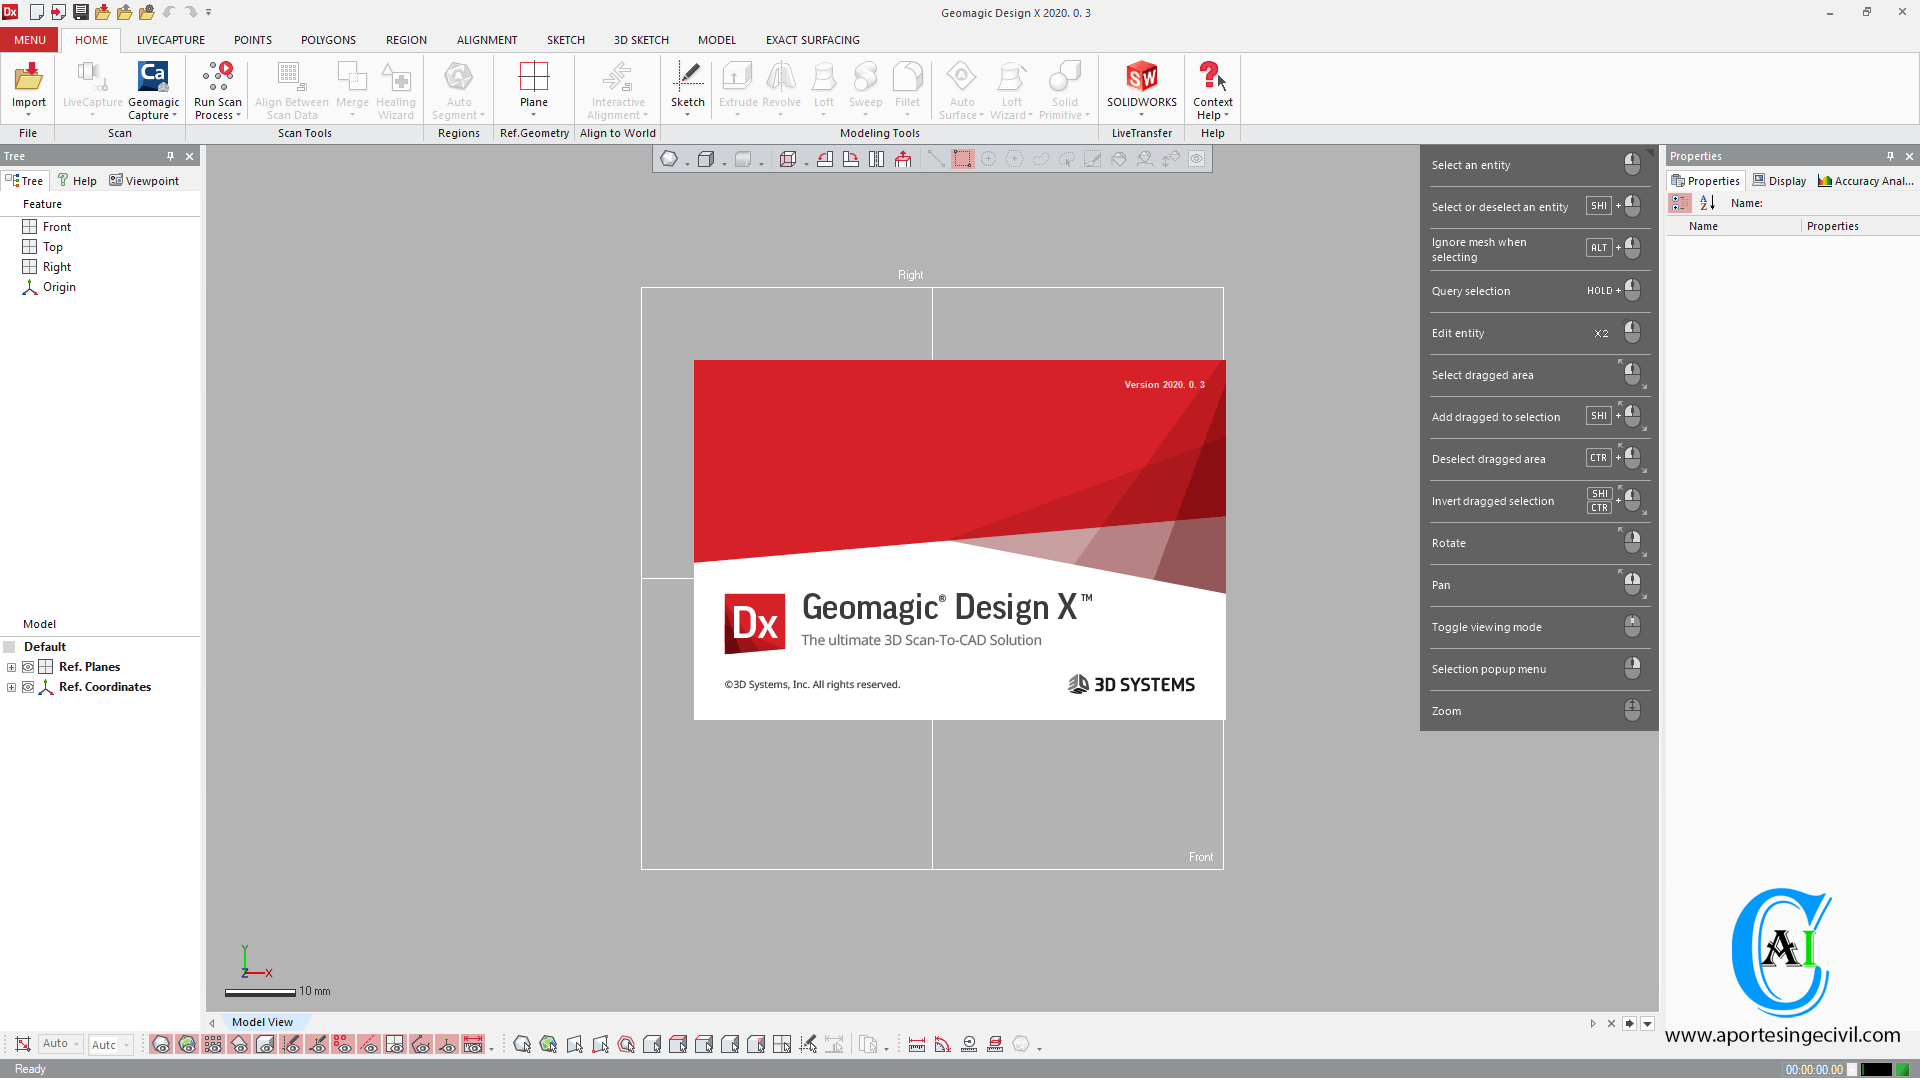Image resolution: width=1920 pixels, height=1080 pixels.
Task: Rotate view clockwise icon
Action: pos(851,159)
